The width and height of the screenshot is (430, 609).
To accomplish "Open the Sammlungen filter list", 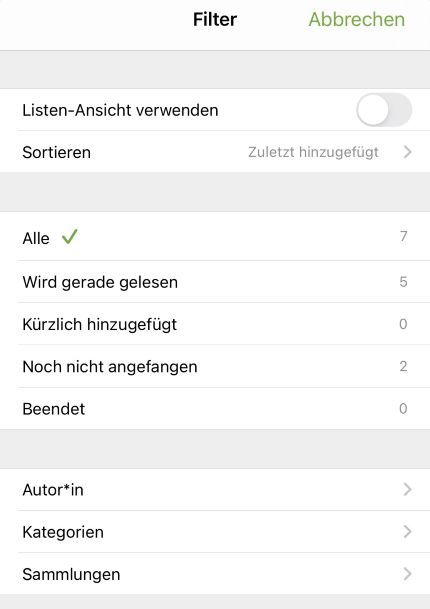I will 215,574.
